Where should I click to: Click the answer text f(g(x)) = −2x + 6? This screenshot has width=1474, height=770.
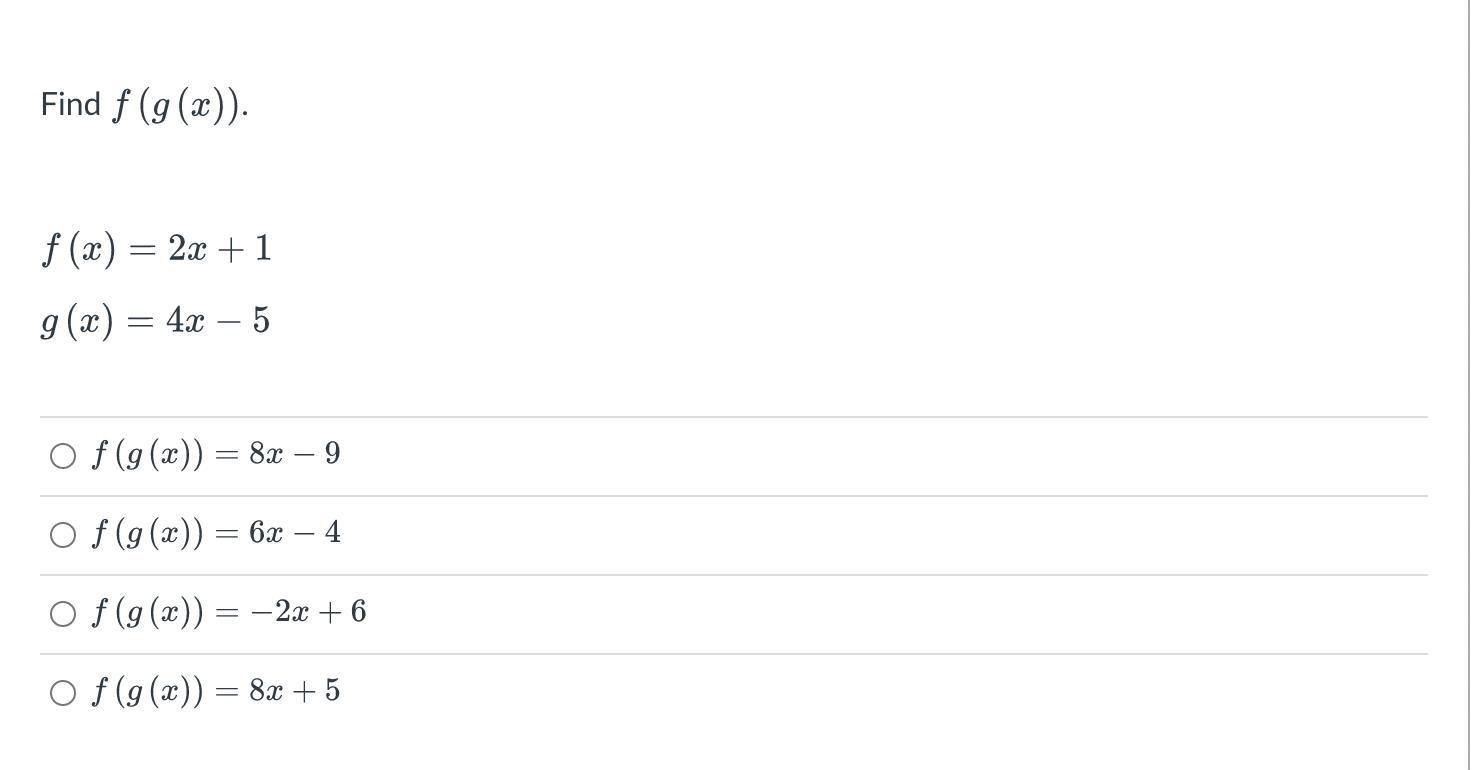(228, 612)
